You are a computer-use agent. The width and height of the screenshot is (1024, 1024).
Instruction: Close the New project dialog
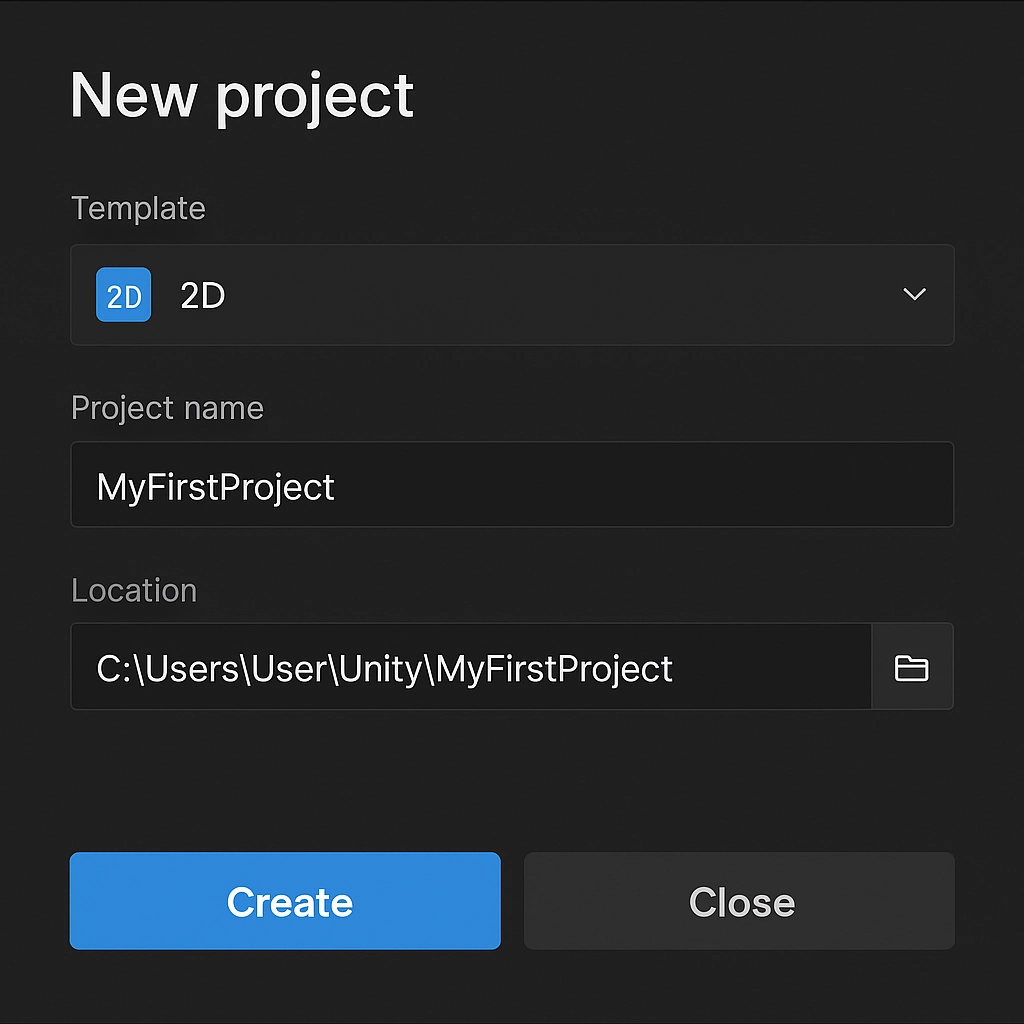coord(739,901)
